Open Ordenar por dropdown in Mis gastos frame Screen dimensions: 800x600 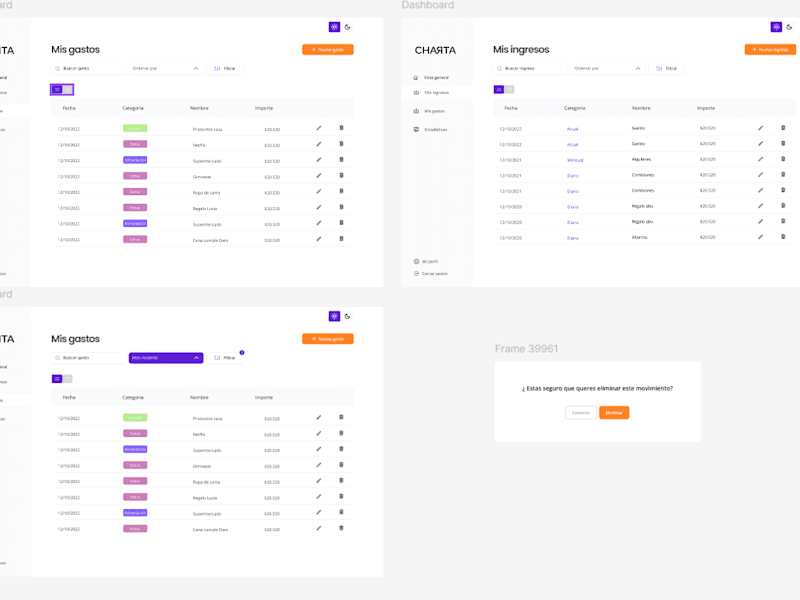(166, 68)
